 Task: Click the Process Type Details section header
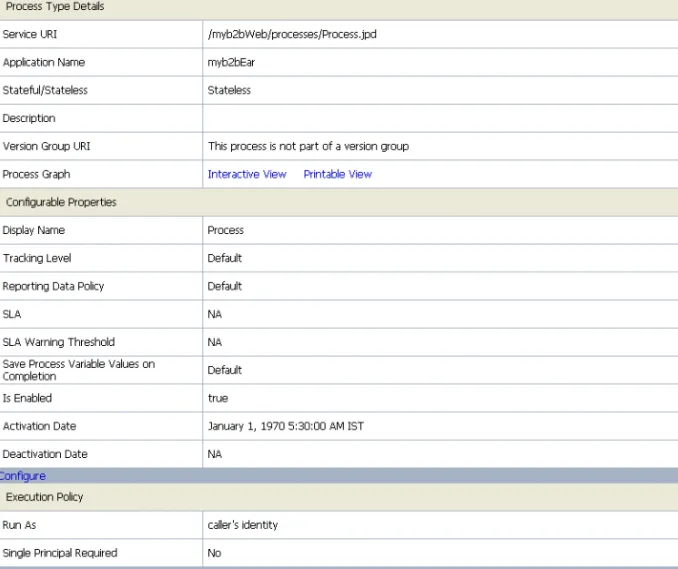click(x=55, y=6)
